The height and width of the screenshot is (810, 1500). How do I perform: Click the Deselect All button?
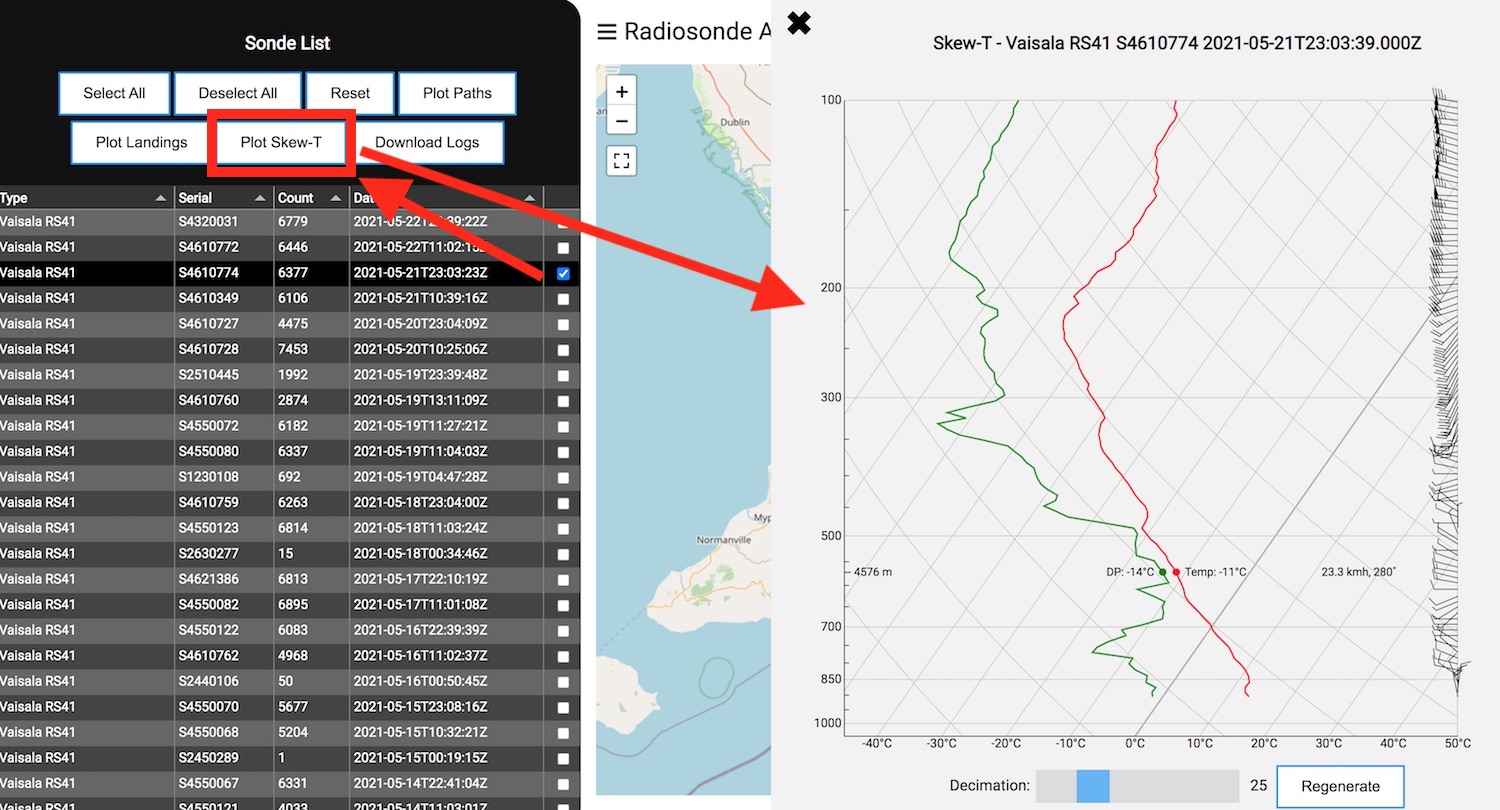pyautogui.click(x=238, y=93)
